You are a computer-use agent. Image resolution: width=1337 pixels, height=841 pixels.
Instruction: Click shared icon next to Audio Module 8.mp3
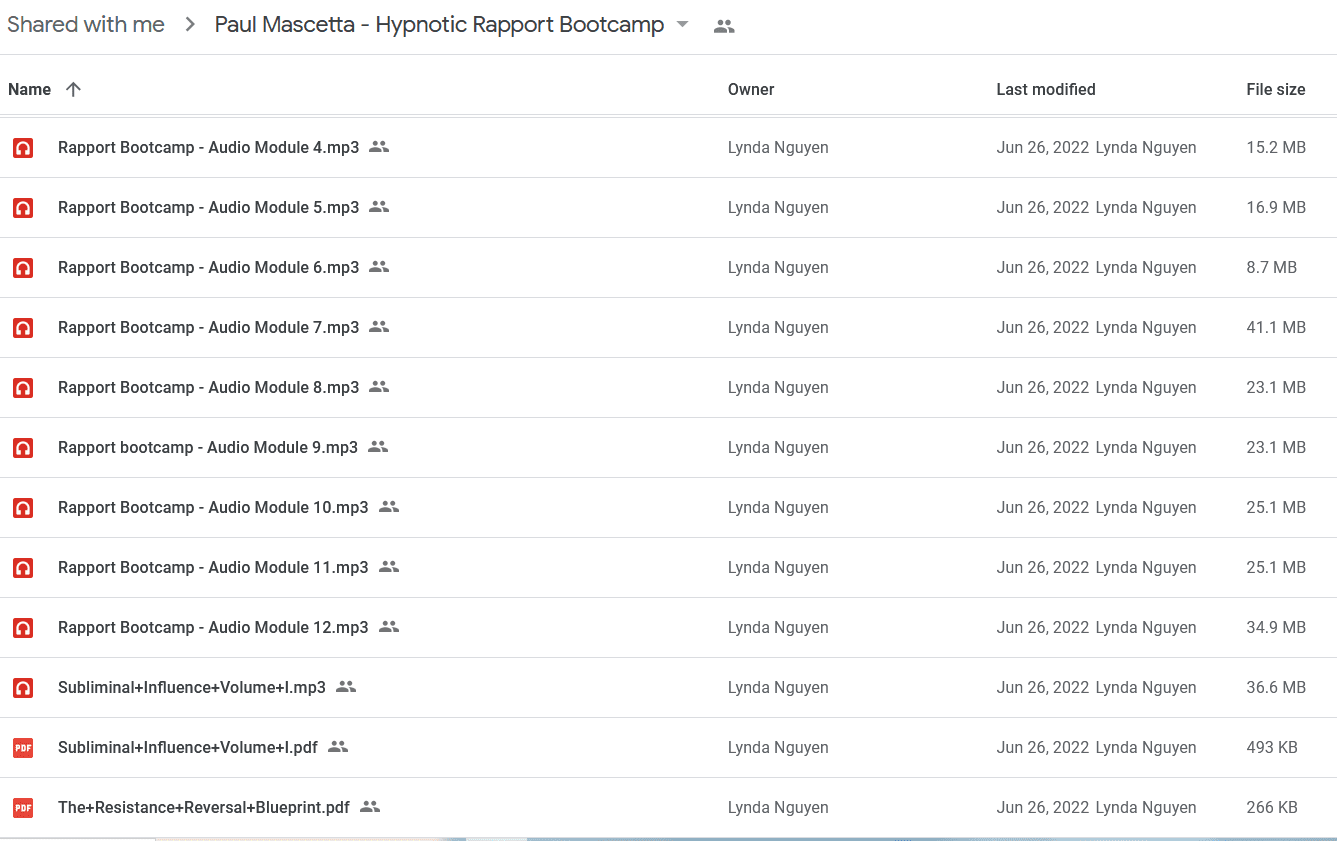click(x=379, y=386)
